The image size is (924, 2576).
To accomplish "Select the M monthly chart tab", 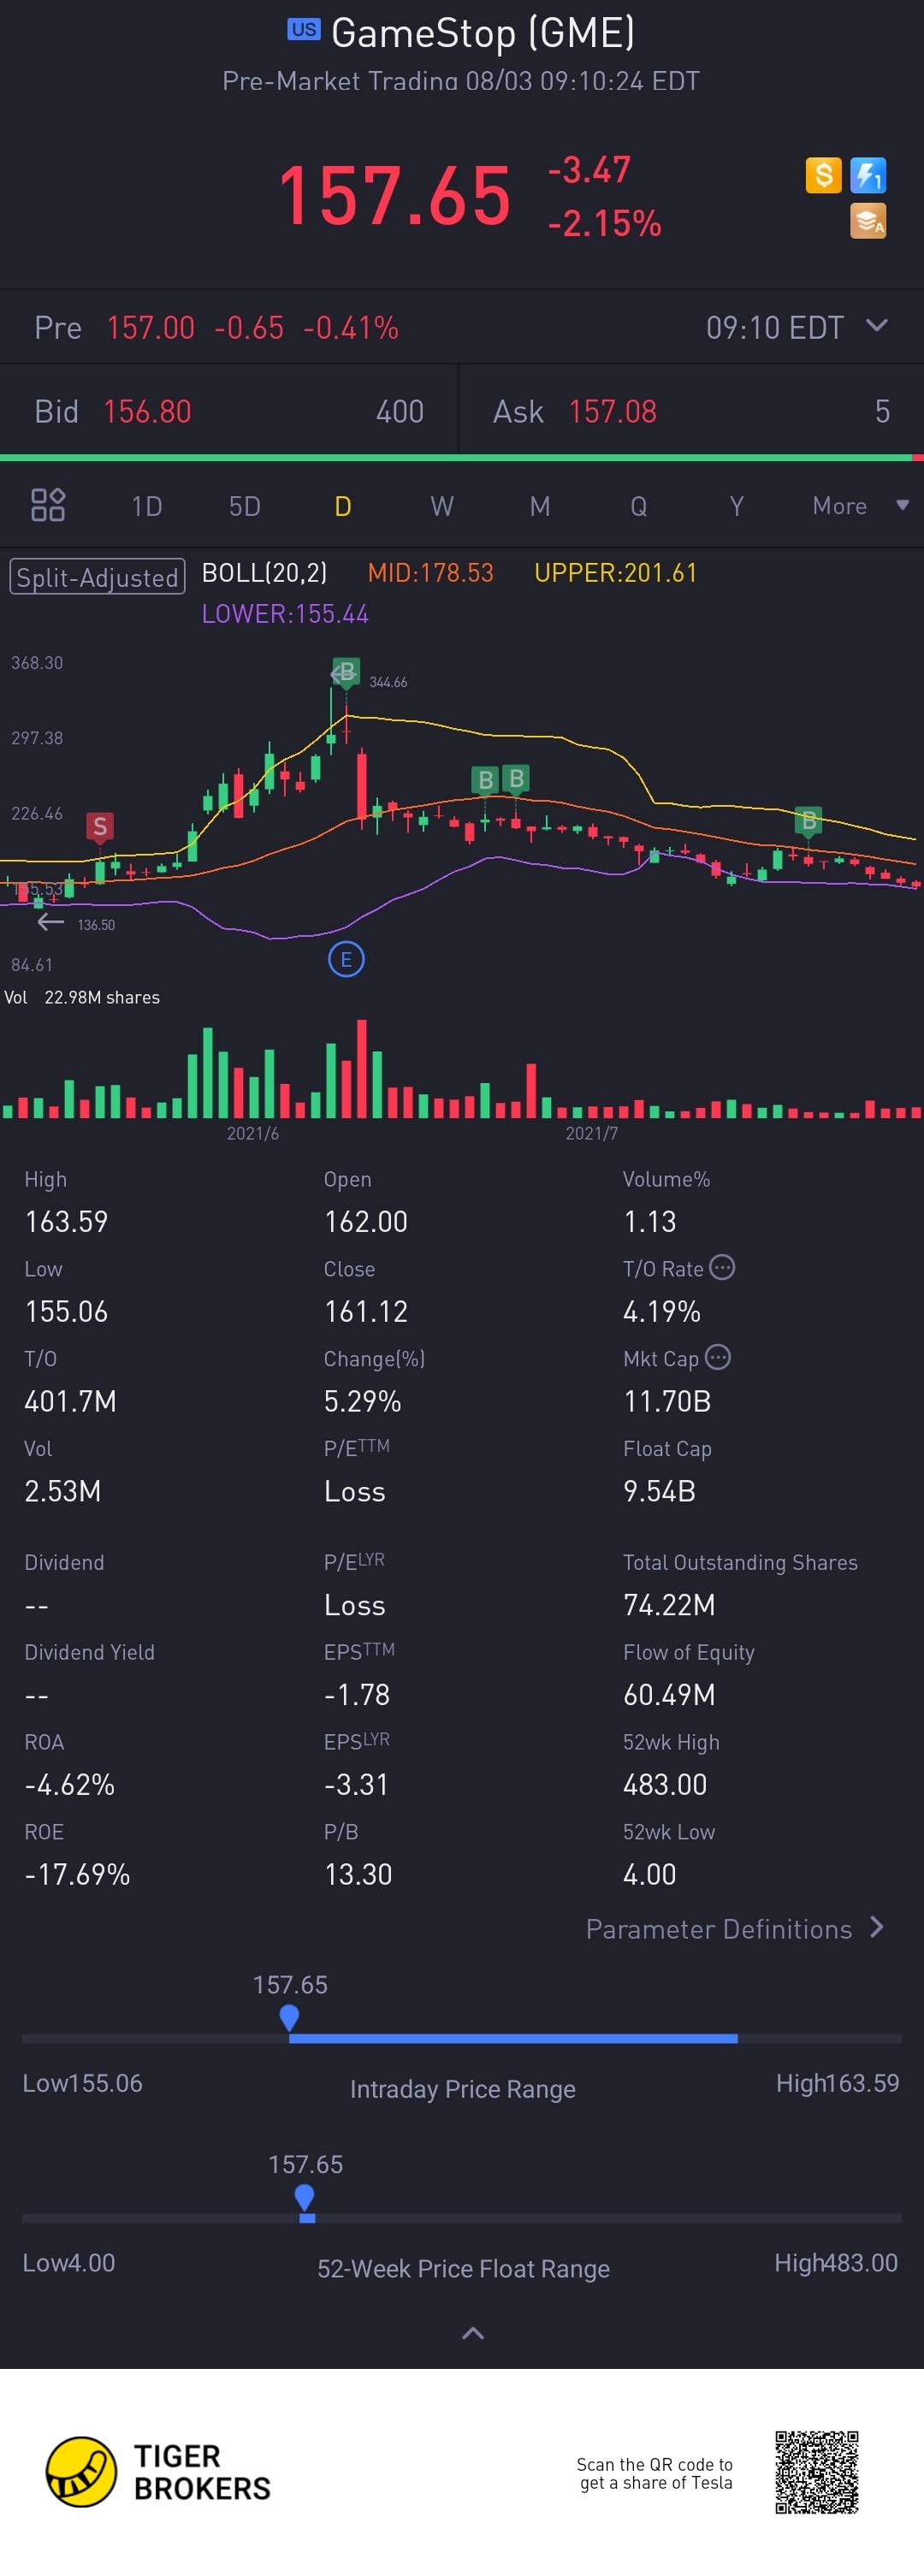I will pos(540,506).
